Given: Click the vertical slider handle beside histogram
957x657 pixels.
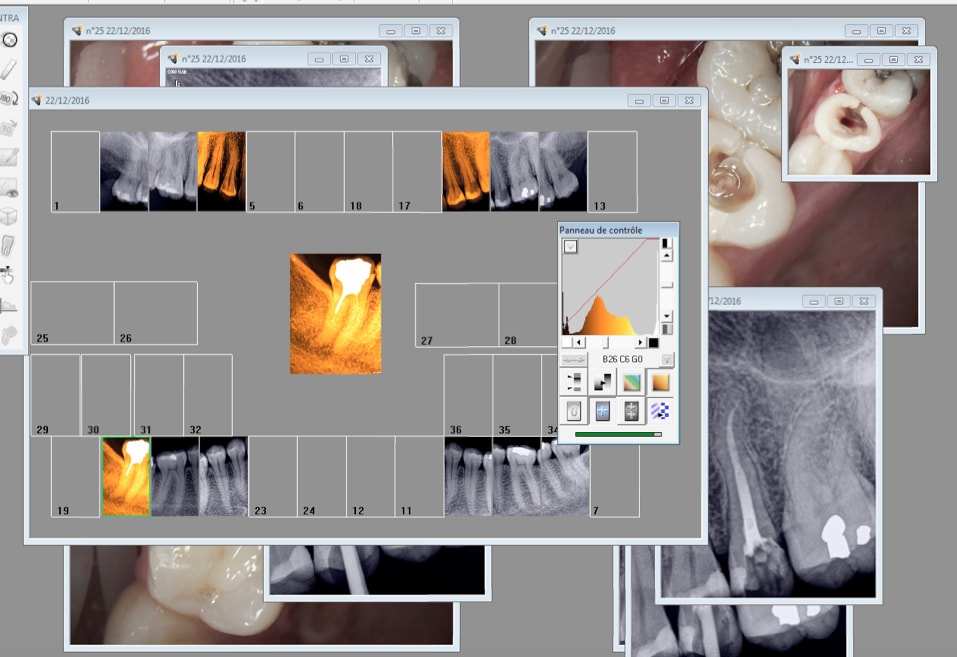Looking at the screenshot, I should 667,285.
